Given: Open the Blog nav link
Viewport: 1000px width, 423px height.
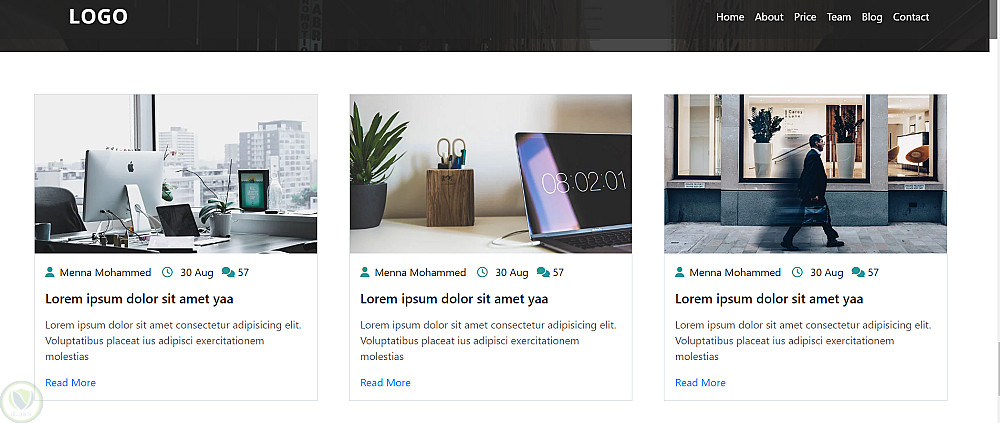Looking at the screenshot, I should [x=872, y=17].
